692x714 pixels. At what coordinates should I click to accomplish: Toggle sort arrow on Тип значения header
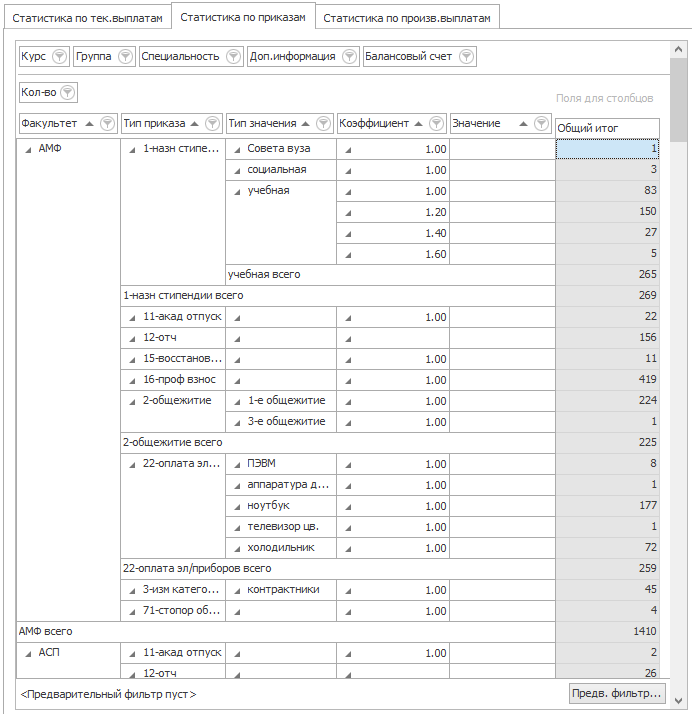(x=305, y=124)
